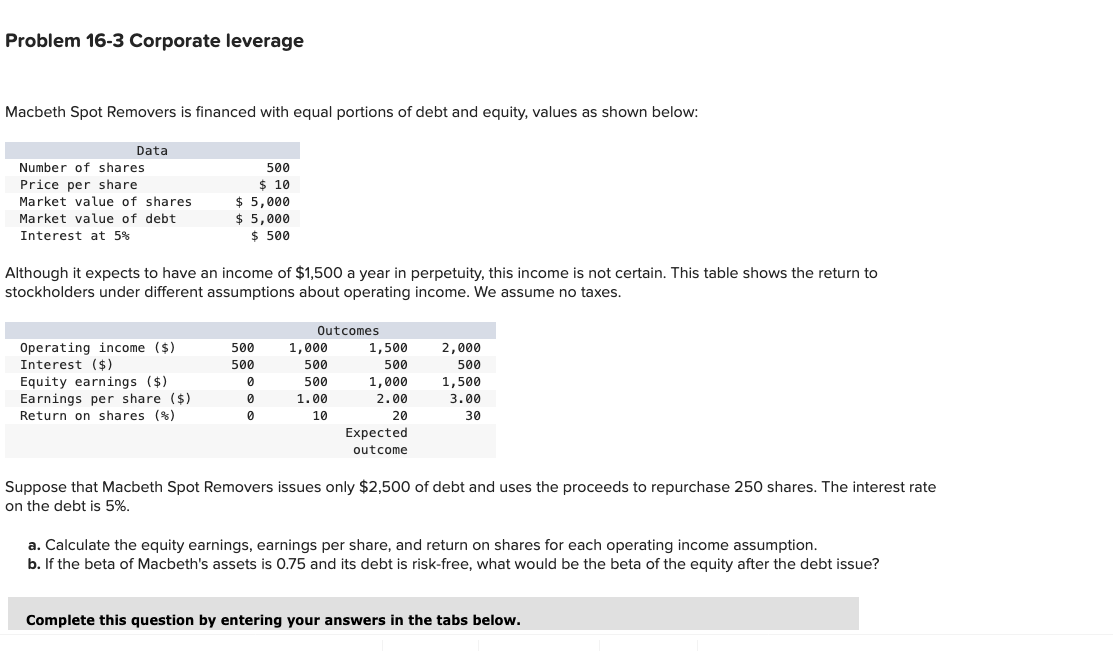This screenshot has height=651, width=1113.
Task: Select the Data table header
Action: tap(152, 150)
